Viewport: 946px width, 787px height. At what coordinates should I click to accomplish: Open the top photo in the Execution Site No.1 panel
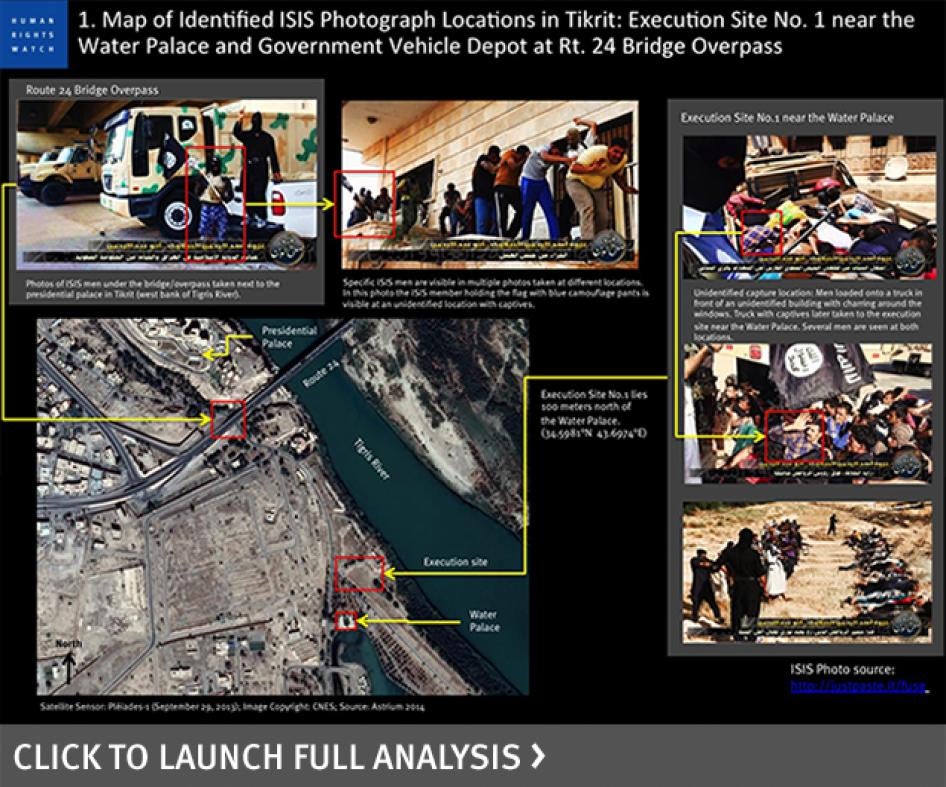pos(808,207)
